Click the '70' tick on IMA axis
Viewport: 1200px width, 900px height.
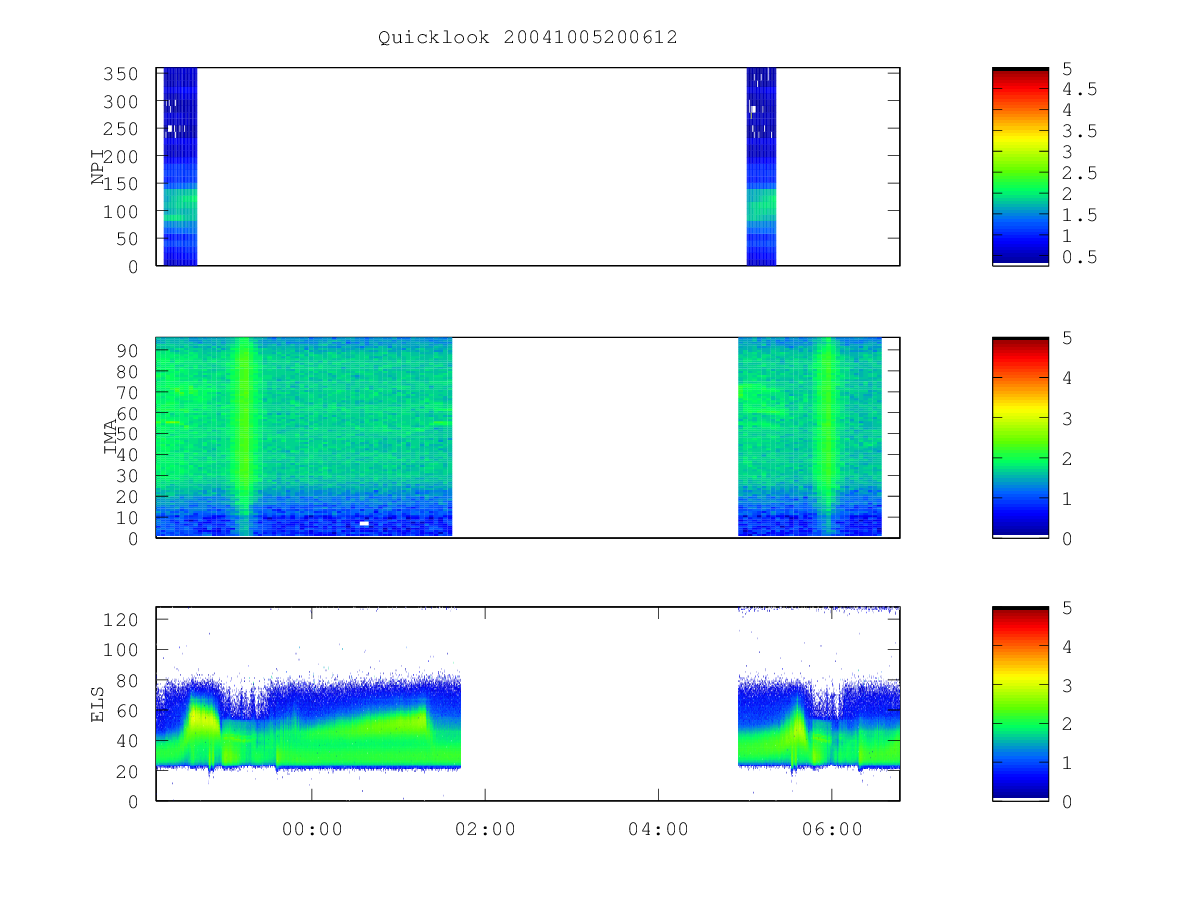coord(128,392)
